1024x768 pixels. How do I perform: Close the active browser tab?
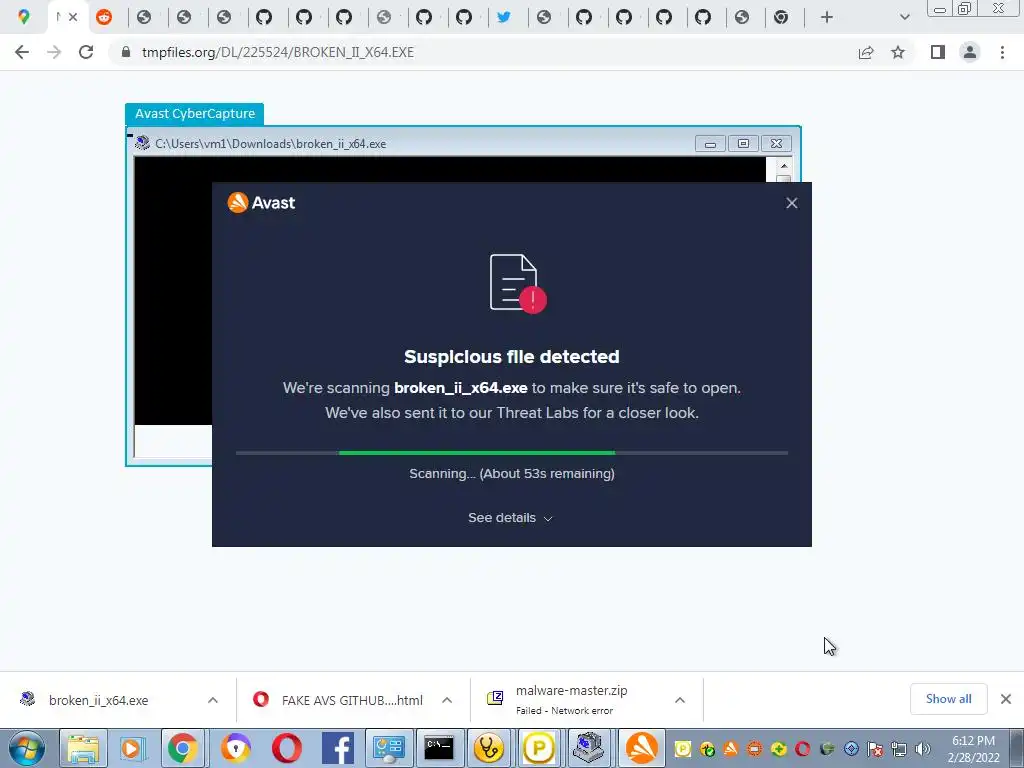click(x=73, y=18)
